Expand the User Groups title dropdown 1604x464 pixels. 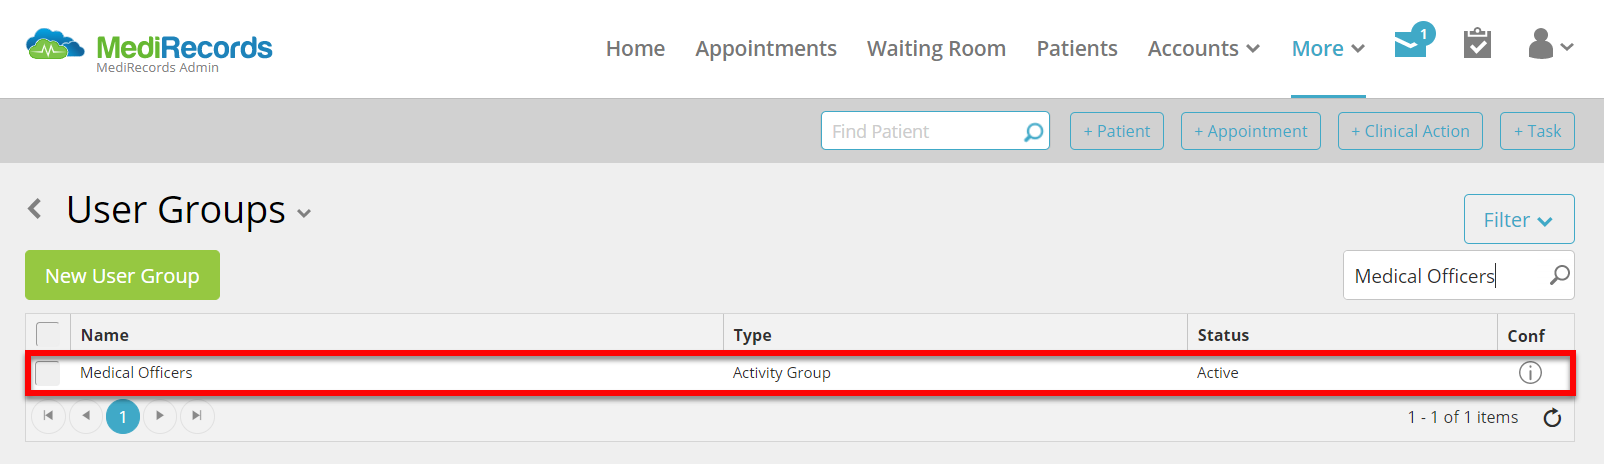click(x=304, y=213)
